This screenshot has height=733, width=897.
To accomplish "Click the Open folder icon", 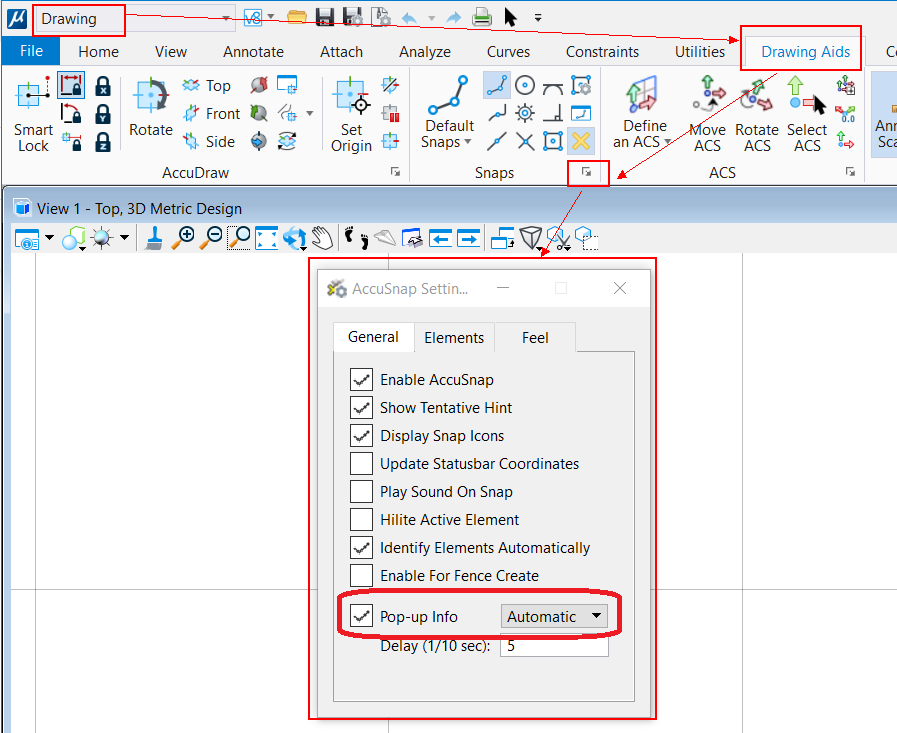I will click(x=297, y=18).
